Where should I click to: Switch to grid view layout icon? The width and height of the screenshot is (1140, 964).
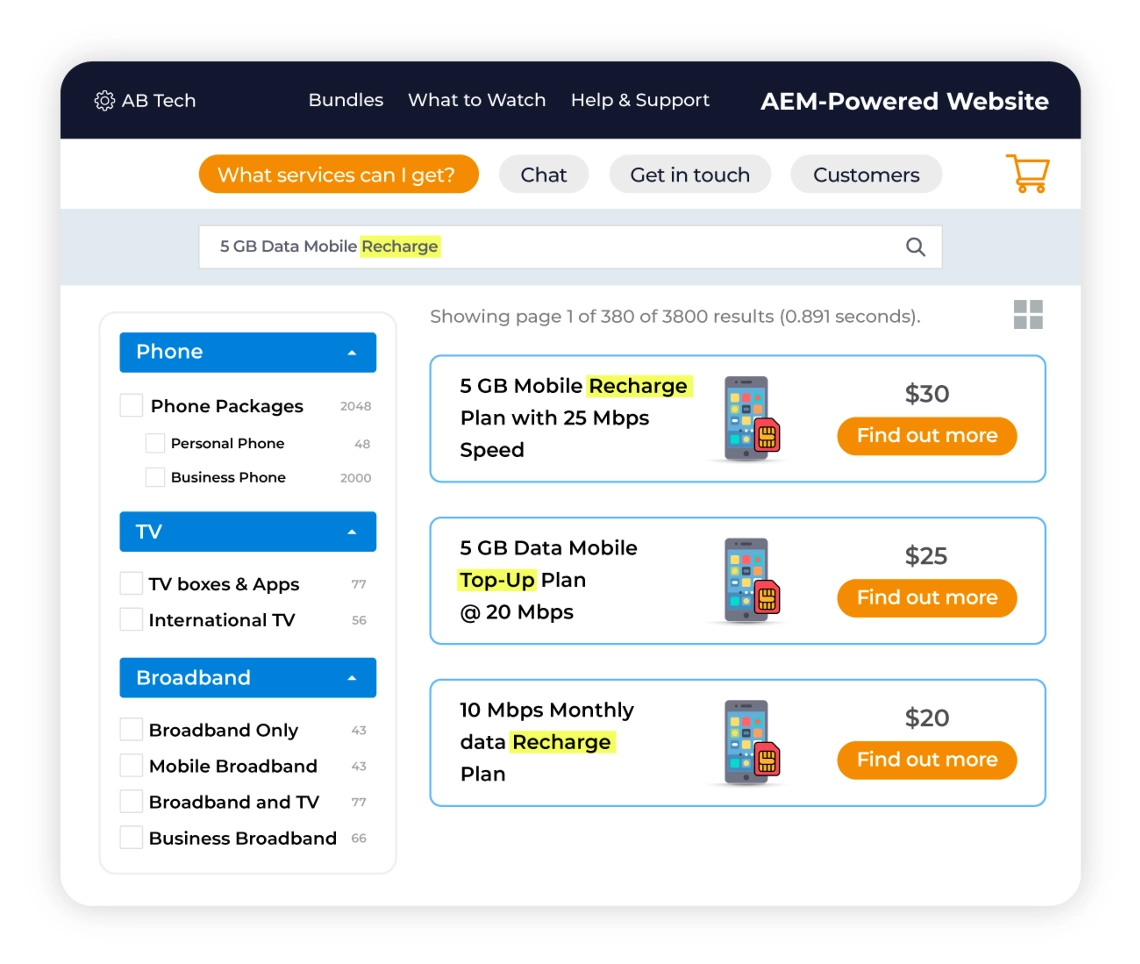1028,315
